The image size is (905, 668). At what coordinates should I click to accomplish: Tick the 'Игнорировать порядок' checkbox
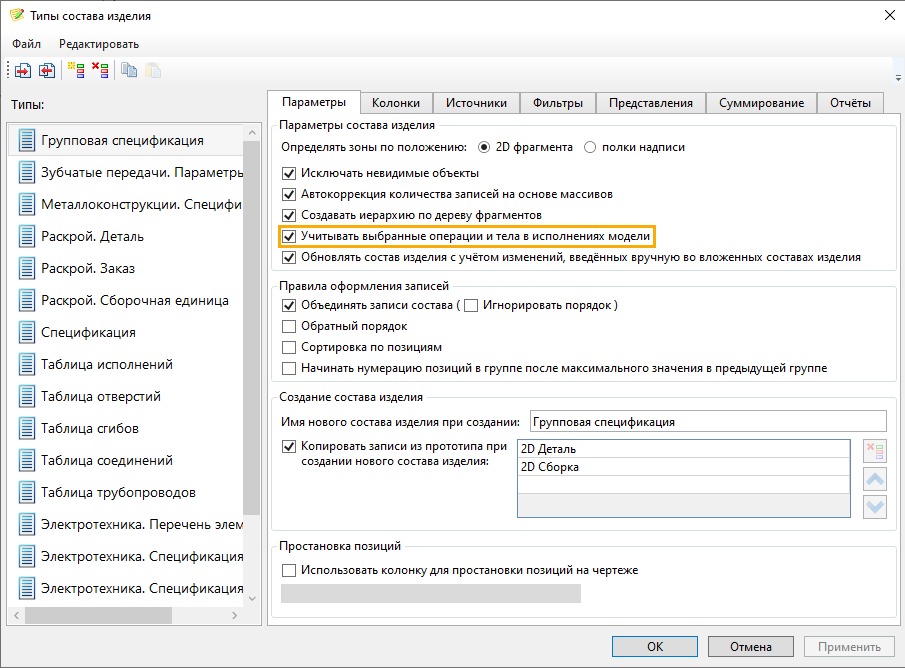(472, 305)
